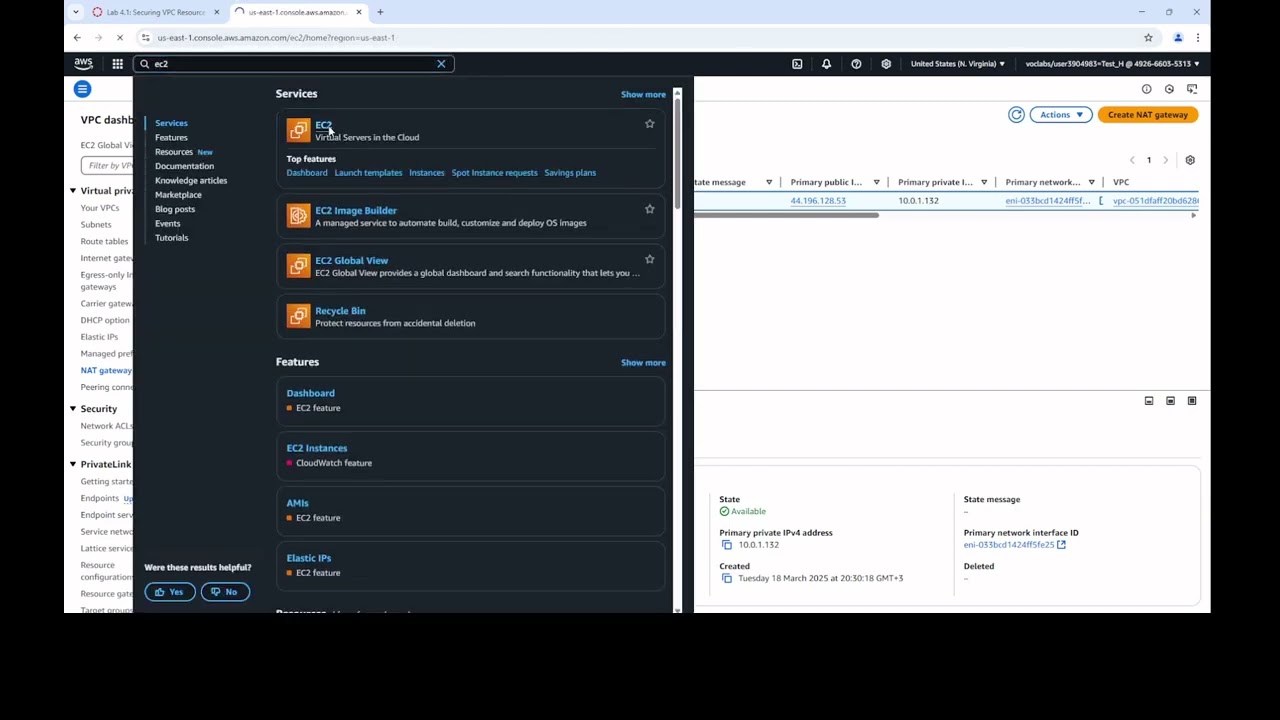
Task: Select the Marketplace search category
Action: coord(178,195)
